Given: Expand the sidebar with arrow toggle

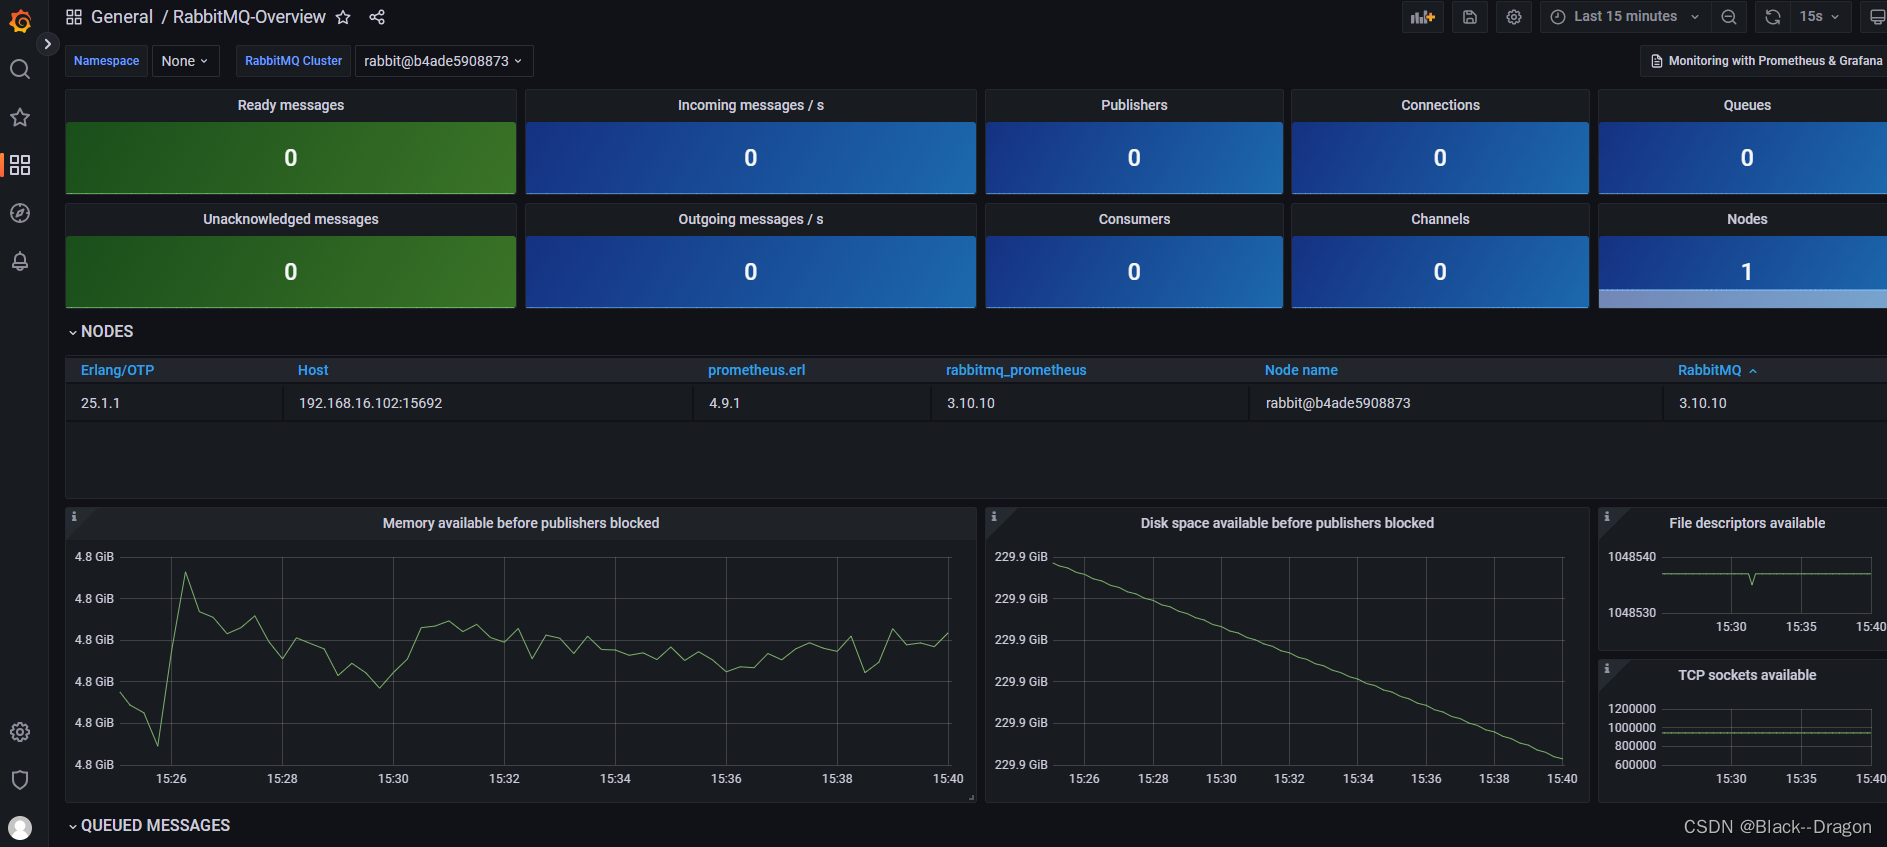Looking at the screenshot, I should coord(47,44).
